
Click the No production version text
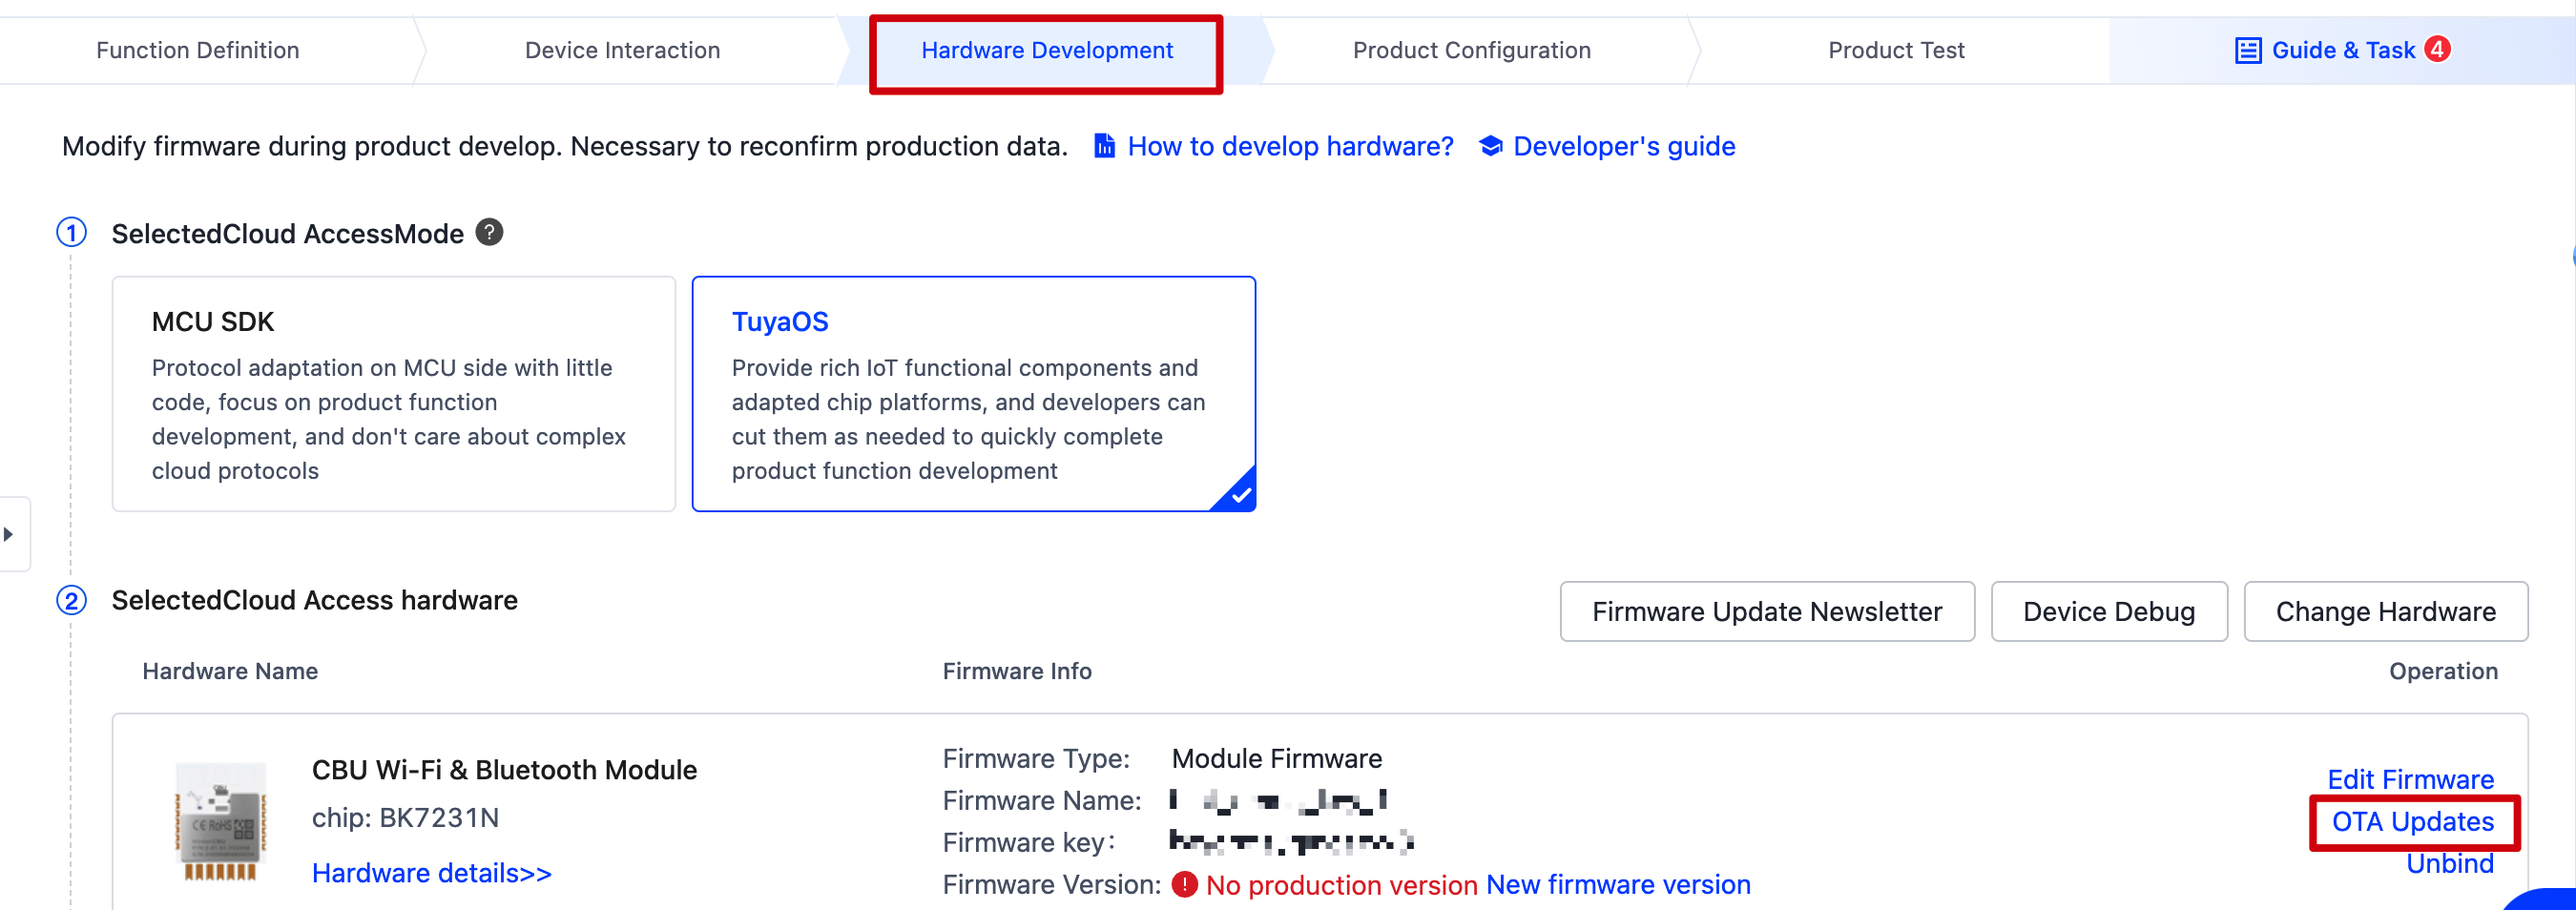click(1341, 885)
